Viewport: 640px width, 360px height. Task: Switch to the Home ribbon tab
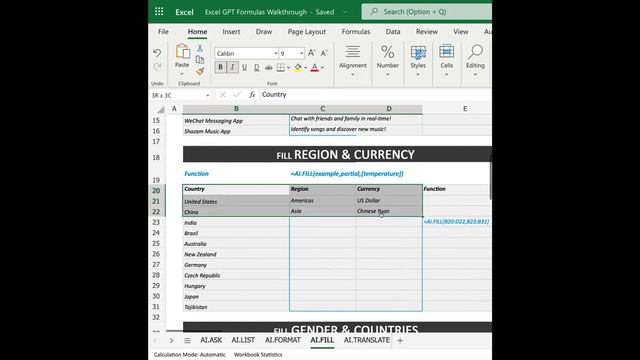[x=198, y=31]
